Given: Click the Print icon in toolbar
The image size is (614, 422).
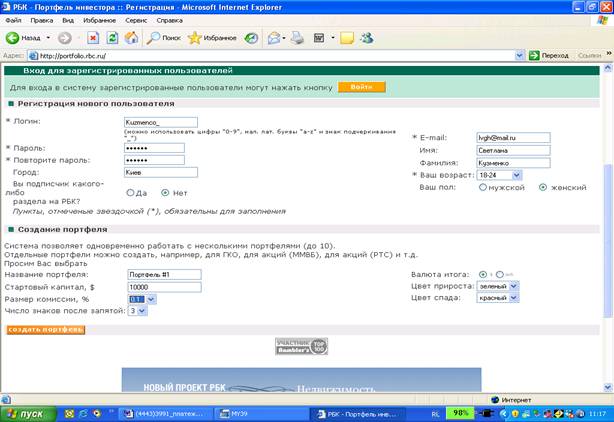Looking at the screenshot, I should 297,38.
